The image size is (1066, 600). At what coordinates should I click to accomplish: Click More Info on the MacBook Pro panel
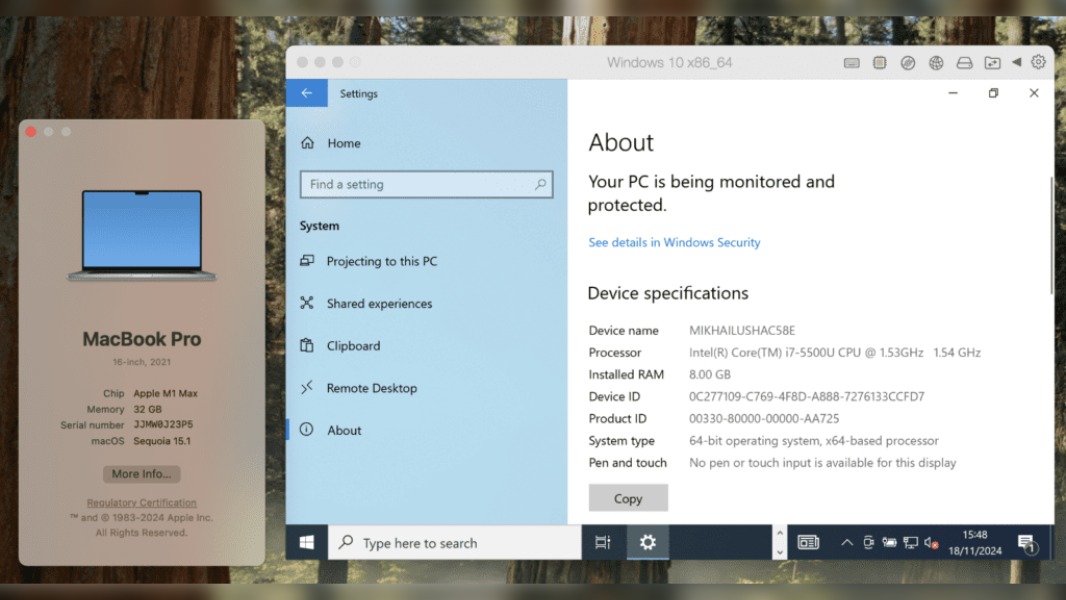(x=140, y=474)
